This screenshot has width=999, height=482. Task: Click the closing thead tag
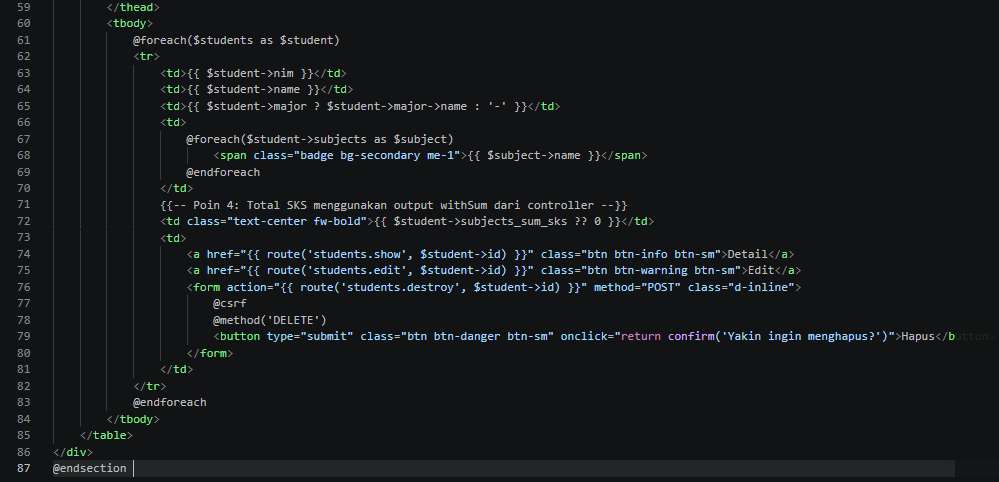click(x=133, y=7)
